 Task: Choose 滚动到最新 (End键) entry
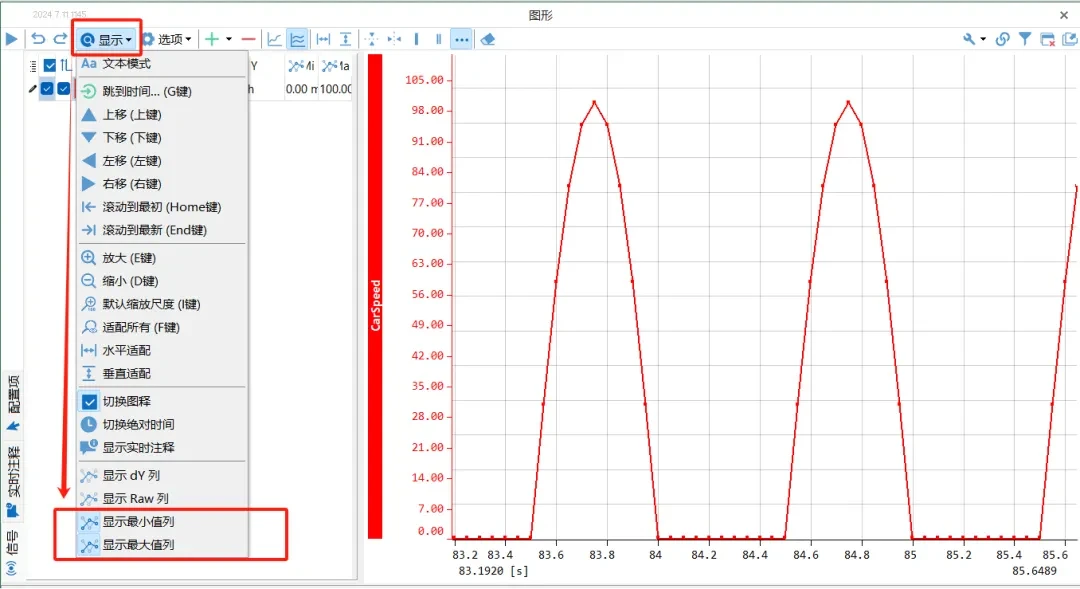(x=163, y=230)
